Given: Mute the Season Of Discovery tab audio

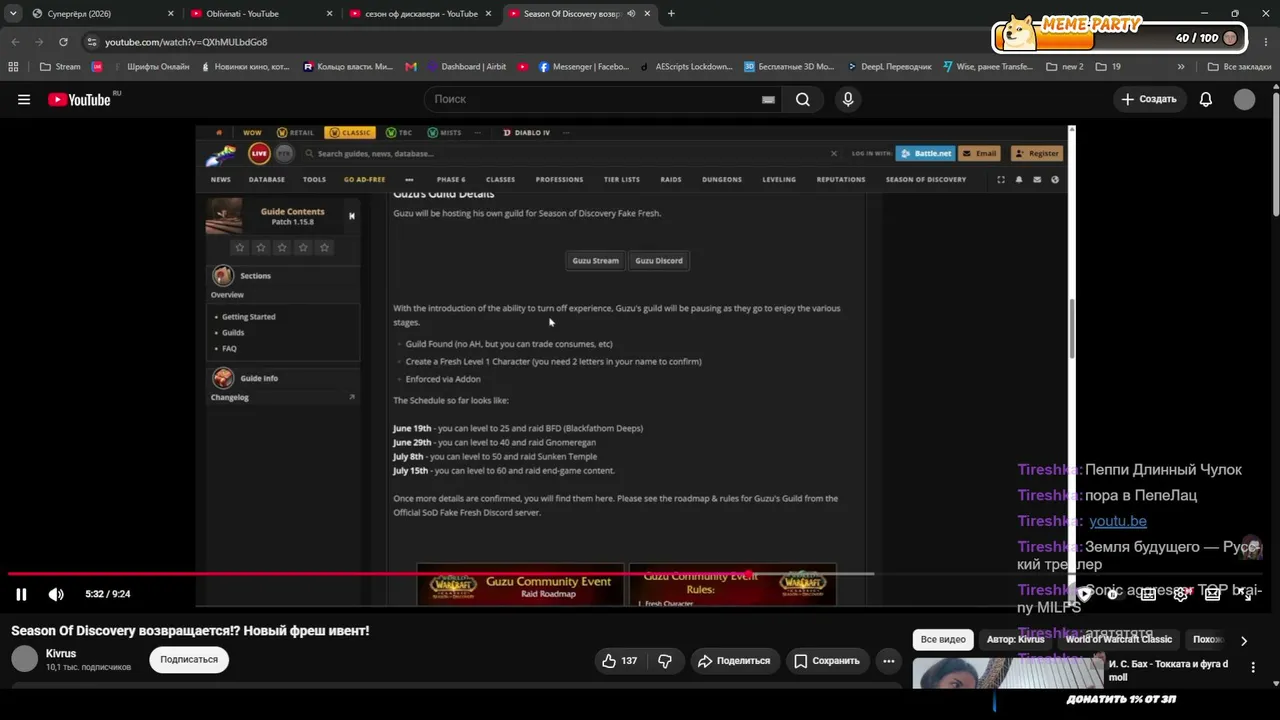Looking at the screenshot, I should click(631, 14).
